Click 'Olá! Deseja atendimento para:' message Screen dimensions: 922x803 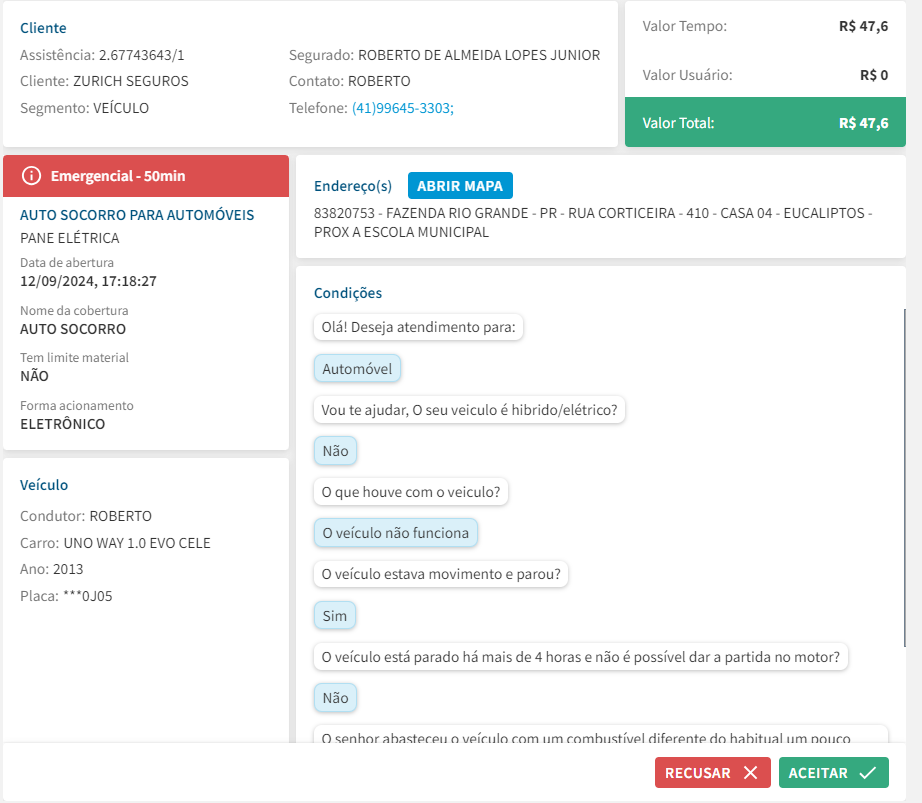point(418,327)
